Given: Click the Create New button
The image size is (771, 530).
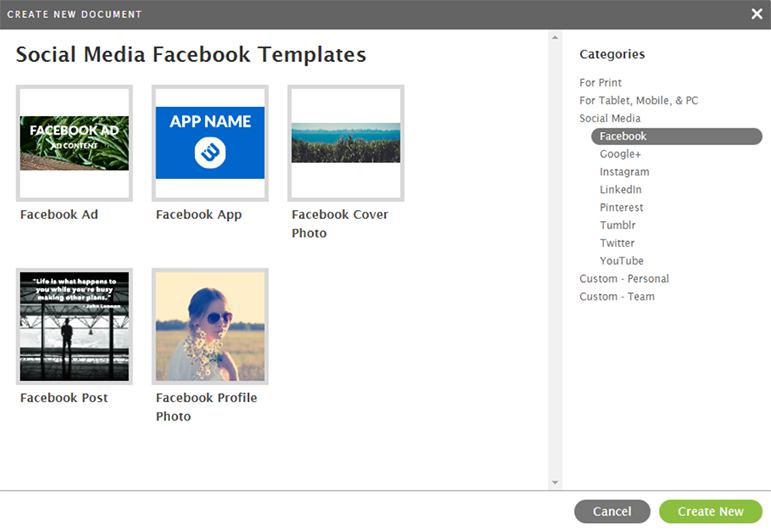Looking at the screenshot, I should [711, 511].
